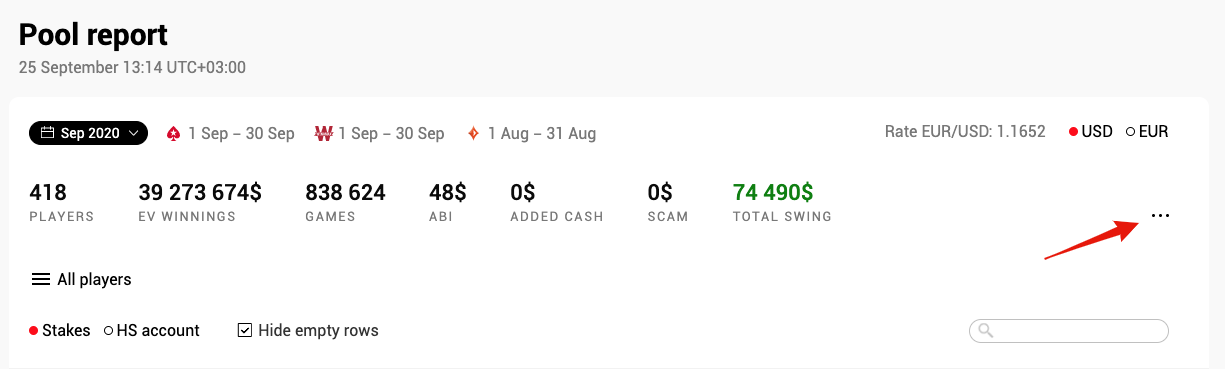Open the three-dots more options menu
Image resolution: width=1225 pixels, height=369 pixels.
(1160, 216)
